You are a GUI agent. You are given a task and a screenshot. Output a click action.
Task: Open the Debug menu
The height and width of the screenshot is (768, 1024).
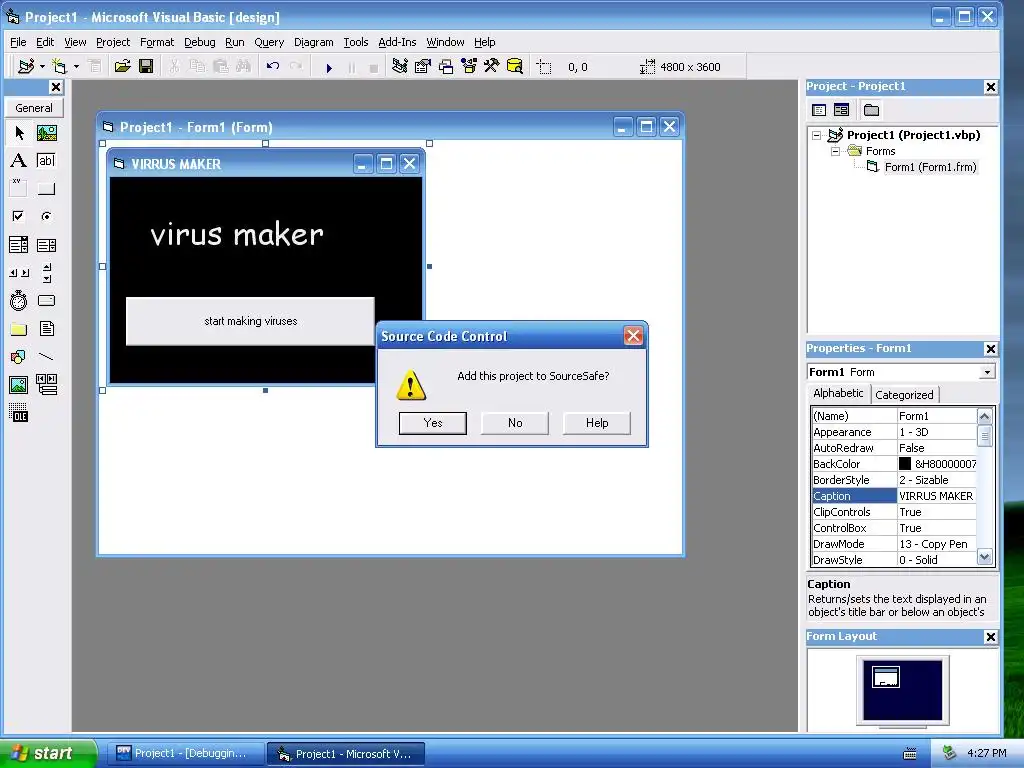(x=200, y=42)
